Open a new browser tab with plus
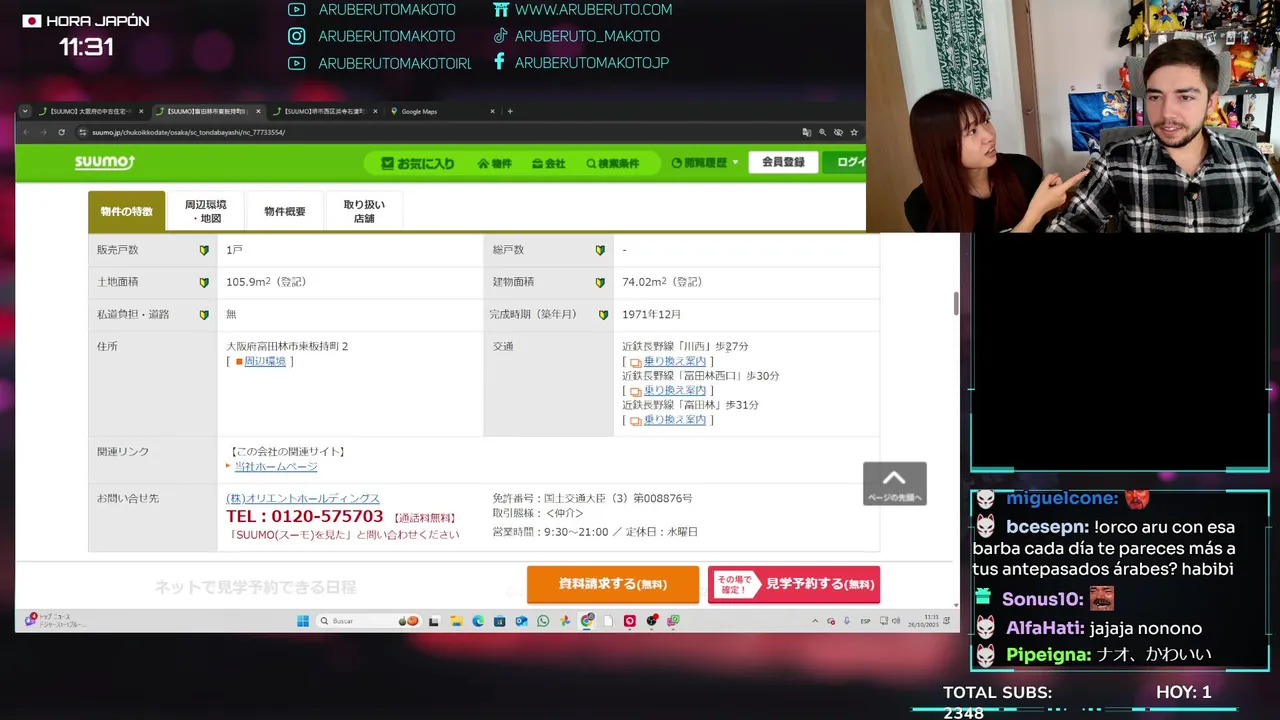The height and width of the screenshot is (720, 1280). click(x=510, y=111)
